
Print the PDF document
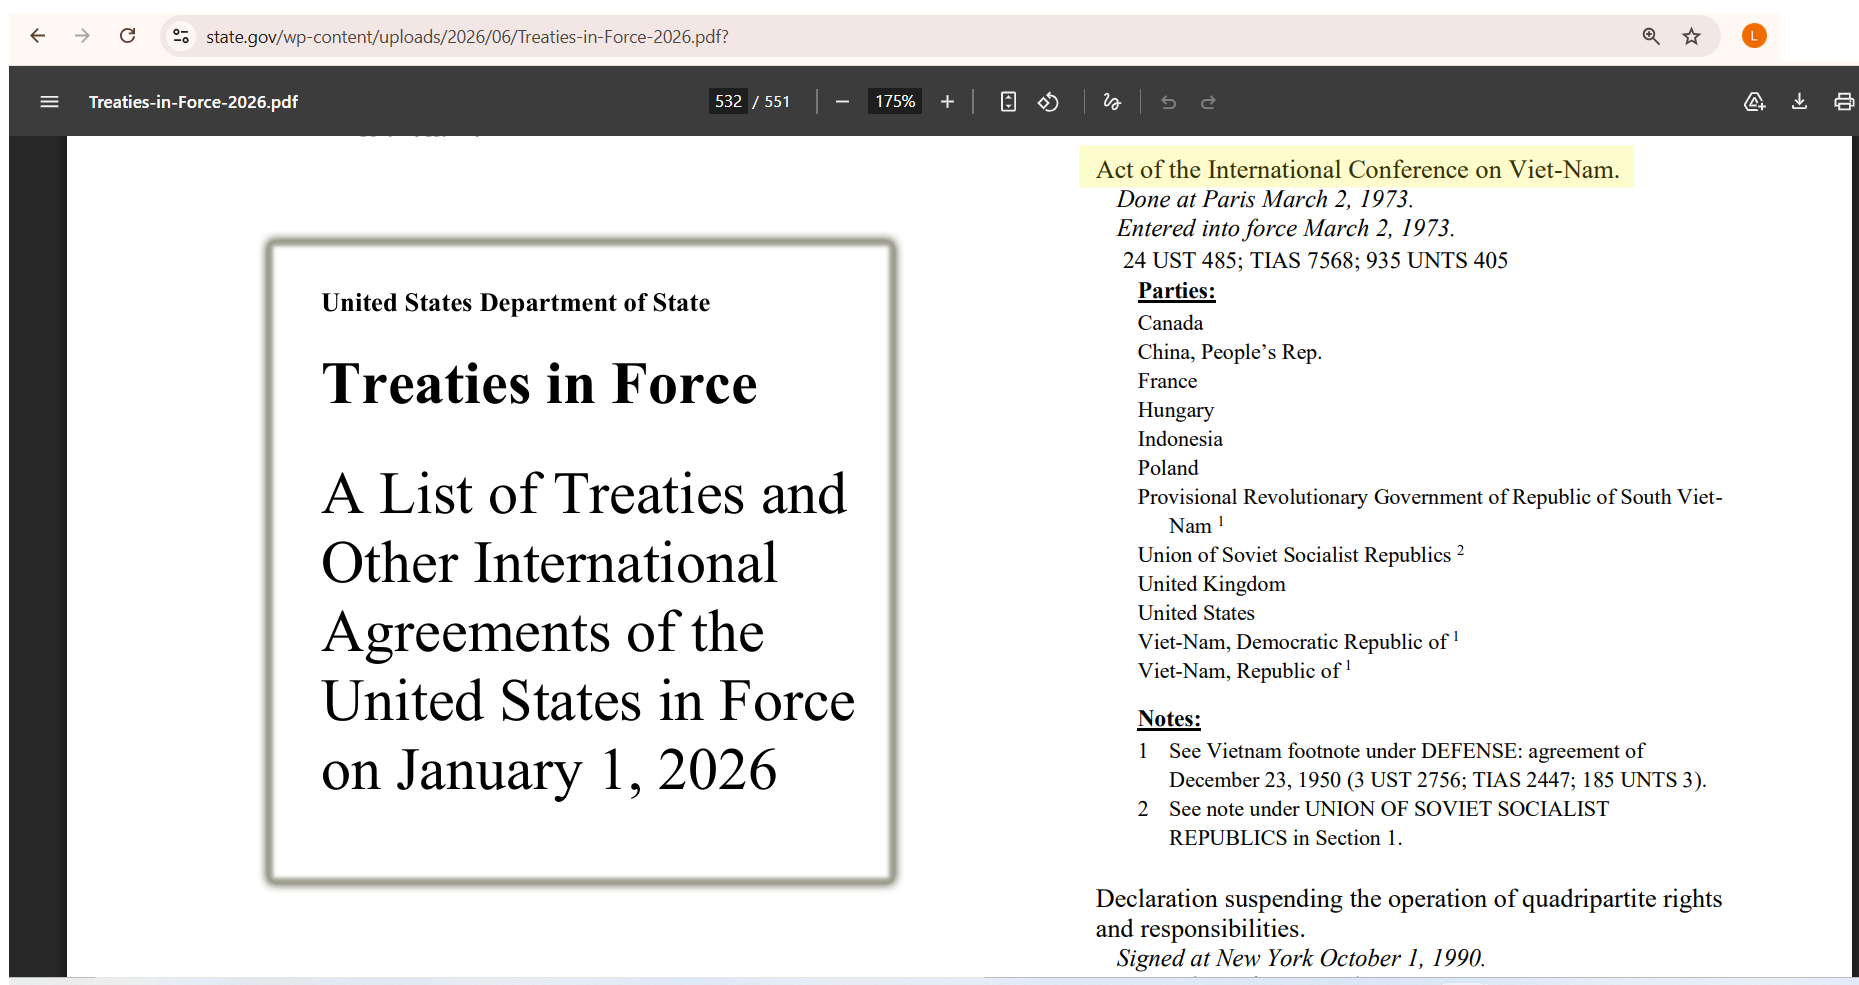click(1843, 102)
